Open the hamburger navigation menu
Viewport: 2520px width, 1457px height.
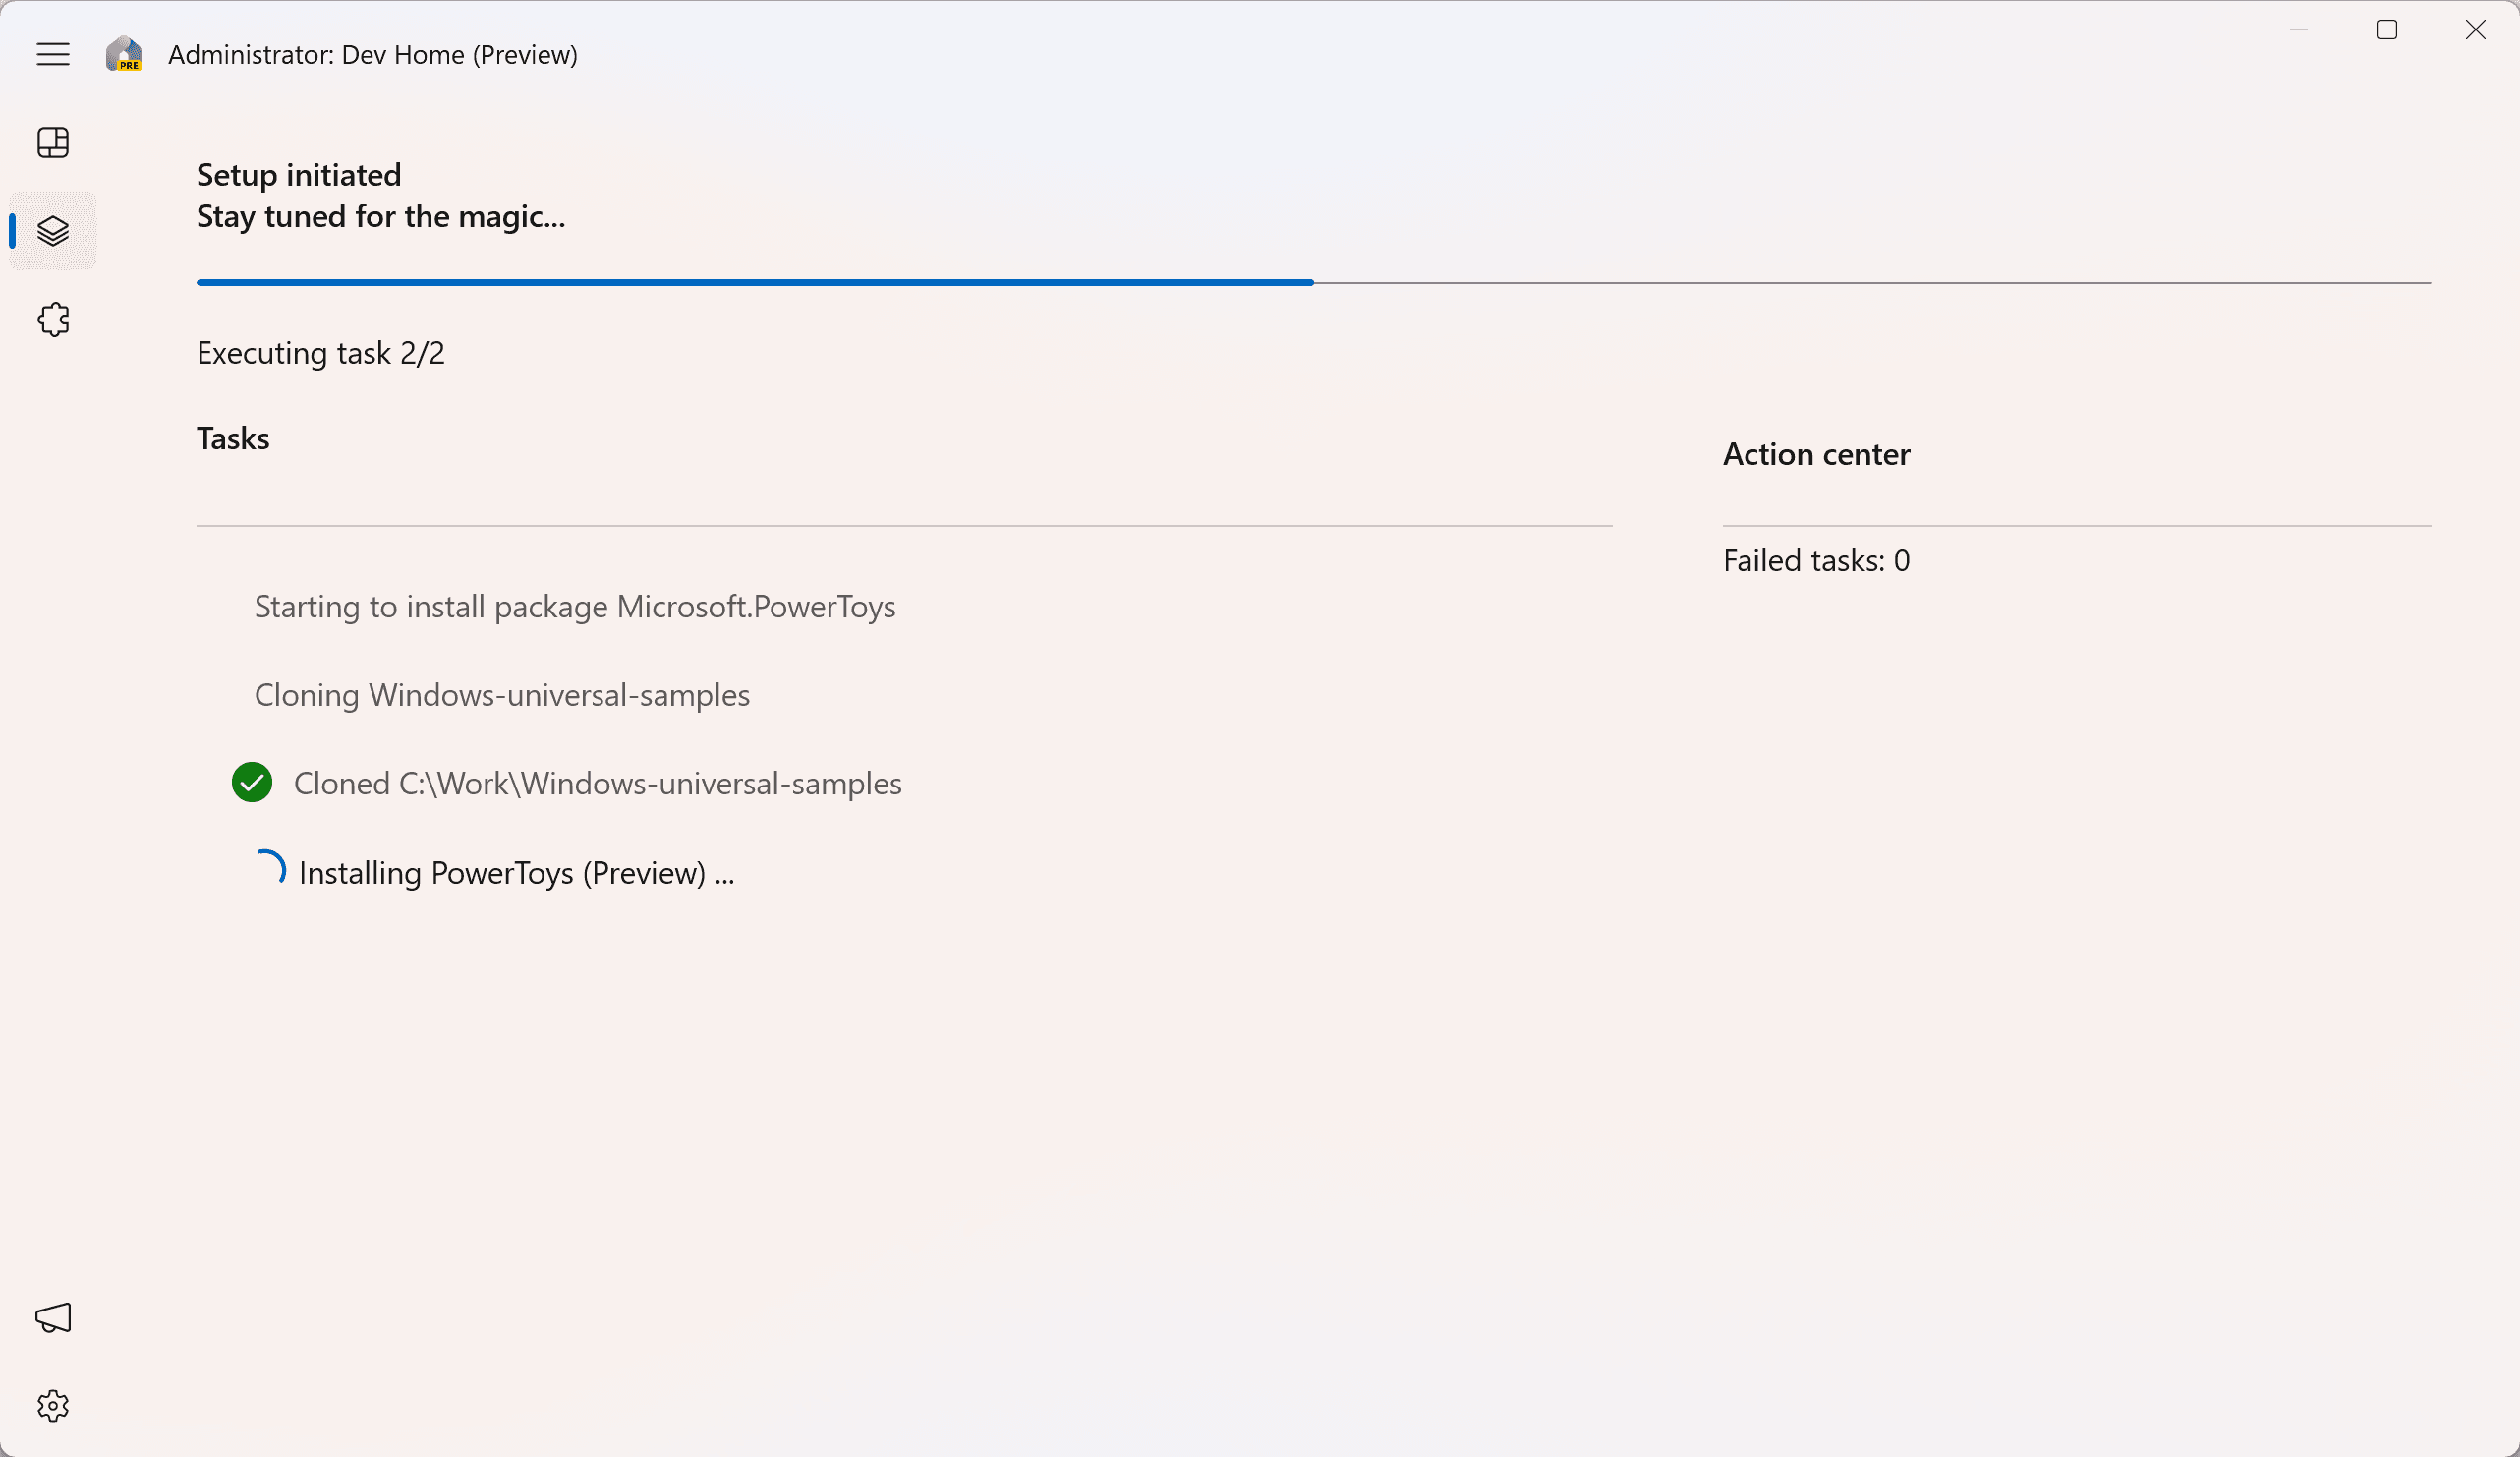53,54
